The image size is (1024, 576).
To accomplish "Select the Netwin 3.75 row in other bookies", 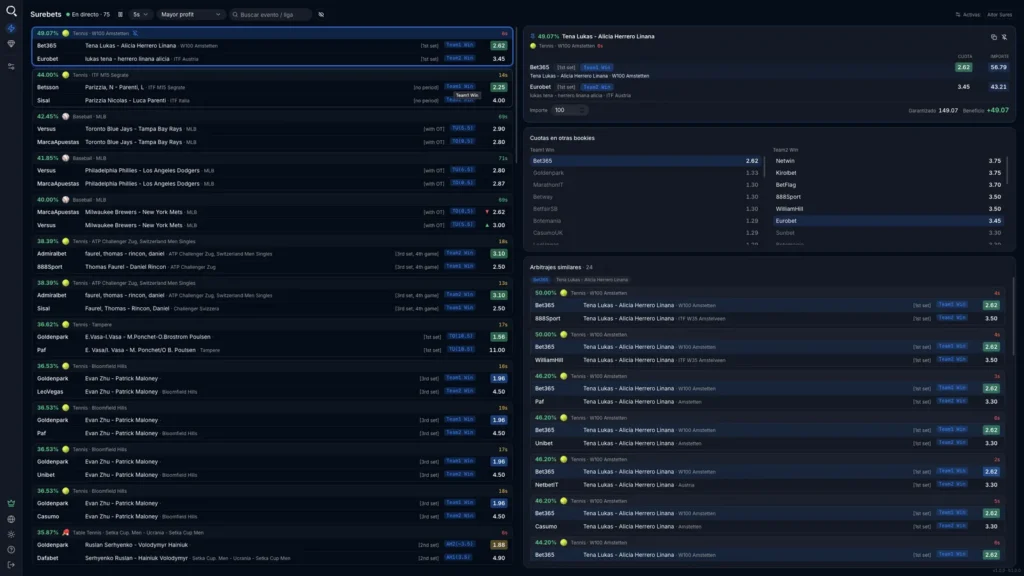I will pos(888,161).
